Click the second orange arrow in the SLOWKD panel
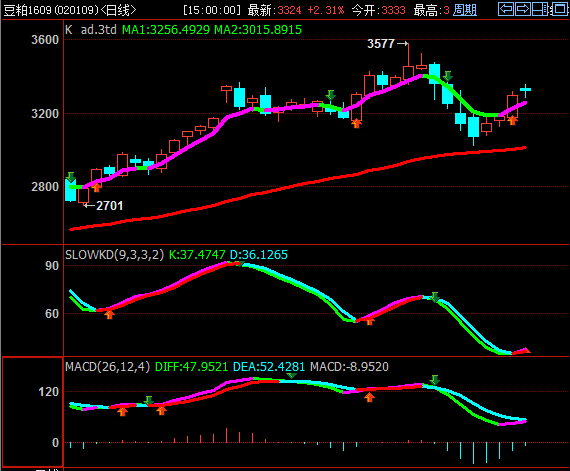The image size is (570, 471). tap(370, 321)
